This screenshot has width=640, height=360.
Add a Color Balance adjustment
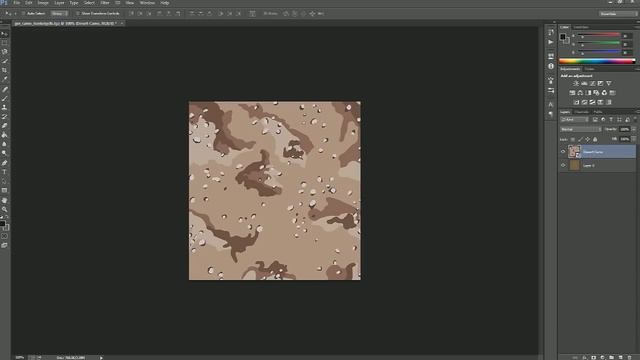[580, 93]
